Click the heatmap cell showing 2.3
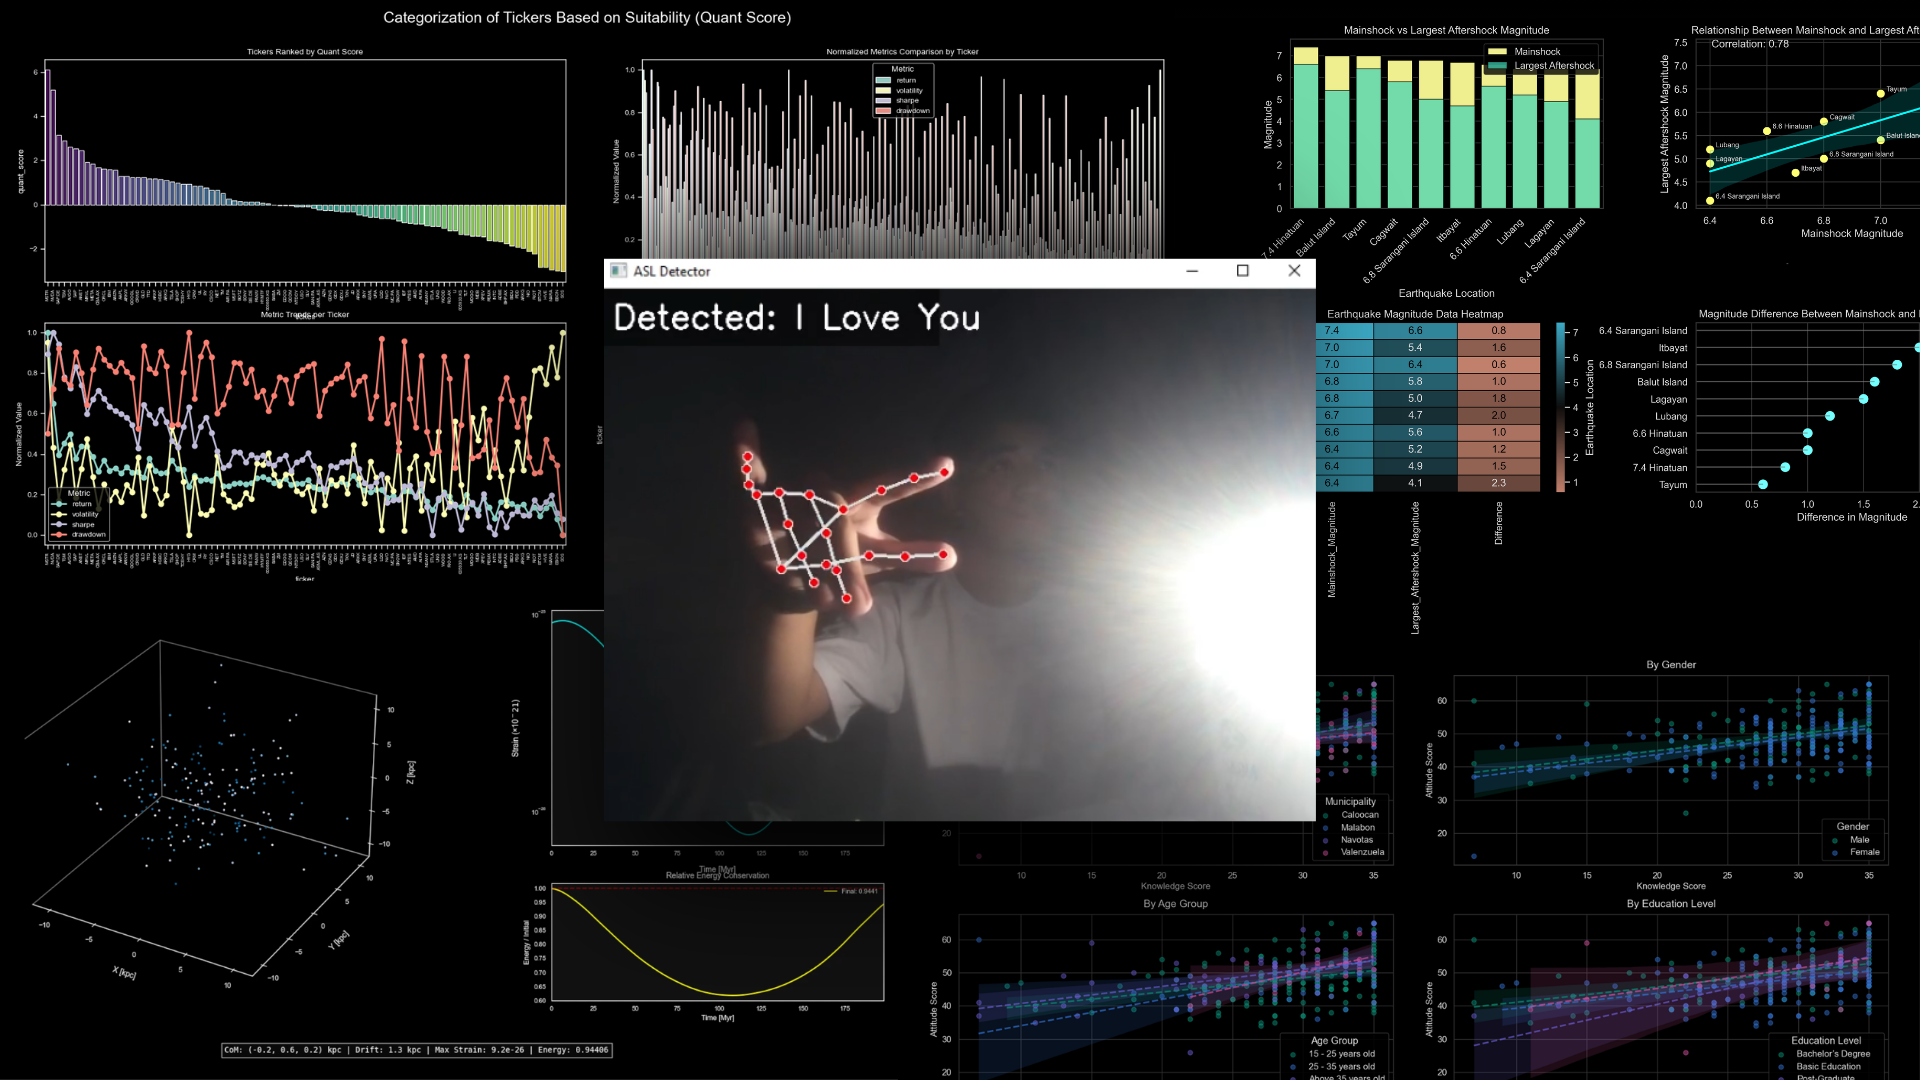 click(x=1499, y=483)
